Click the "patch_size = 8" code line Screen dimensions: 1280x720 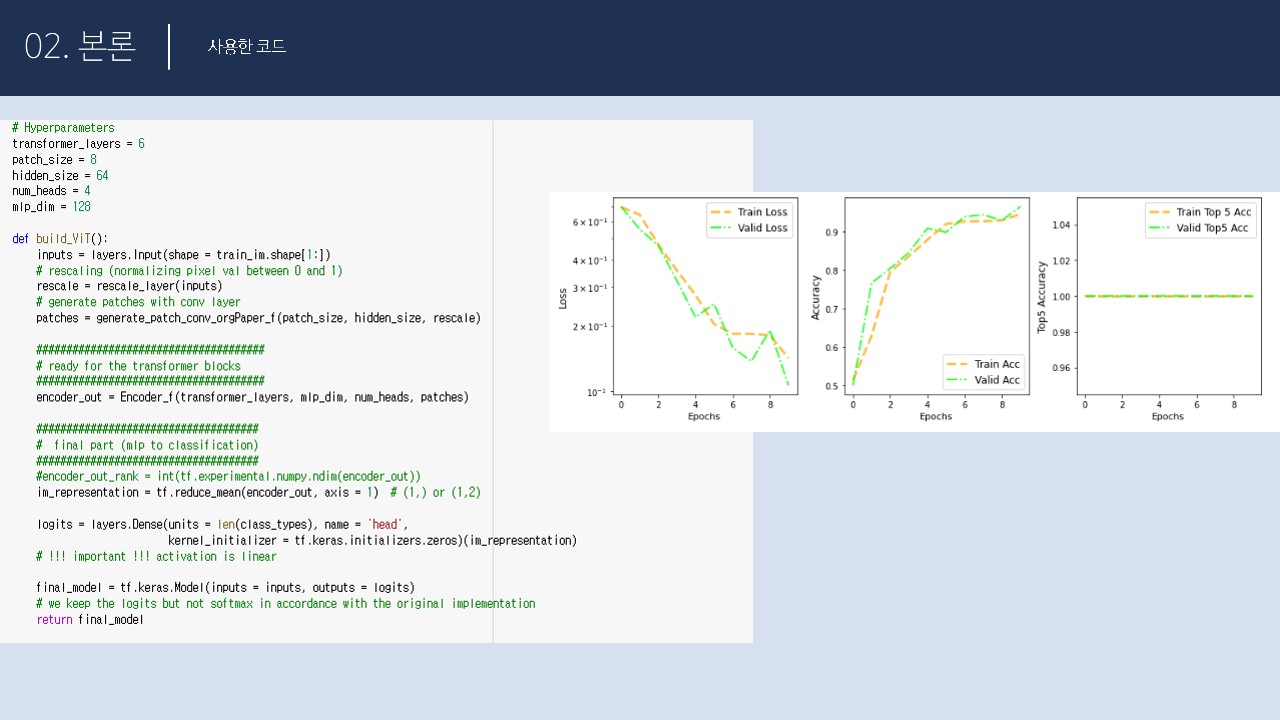[x=54, y=160]
